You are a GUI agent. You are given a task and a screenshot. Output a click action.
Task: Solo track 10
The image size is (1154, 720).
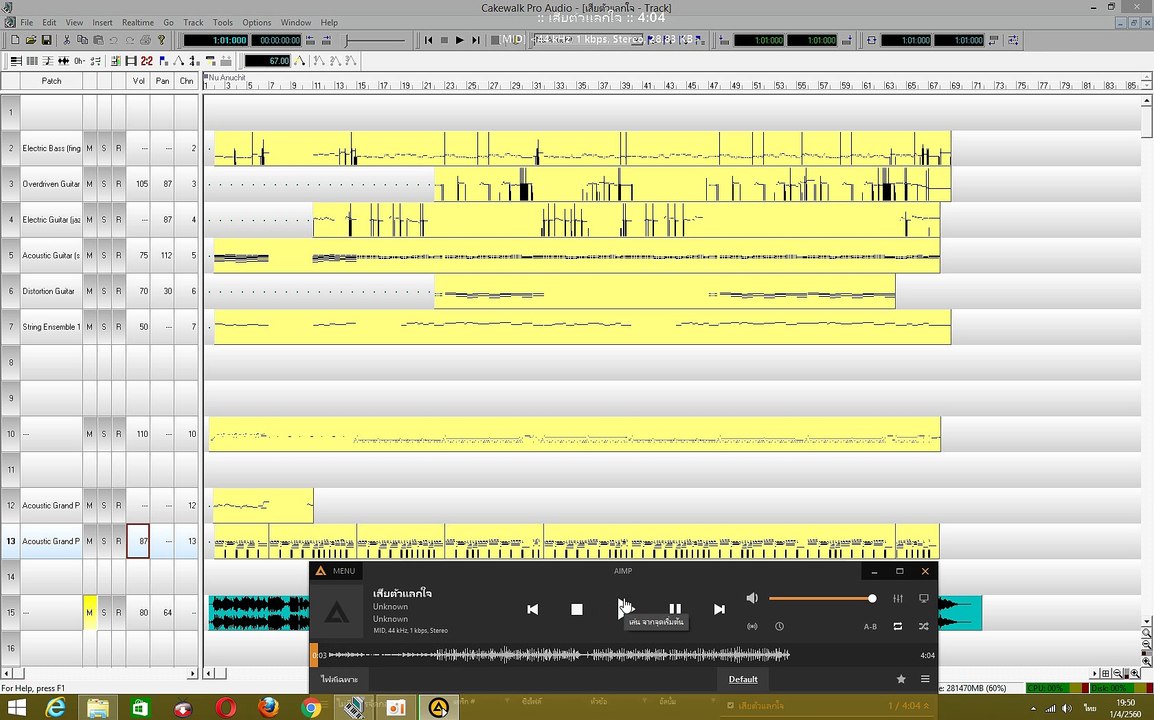[x=104, y=434]
